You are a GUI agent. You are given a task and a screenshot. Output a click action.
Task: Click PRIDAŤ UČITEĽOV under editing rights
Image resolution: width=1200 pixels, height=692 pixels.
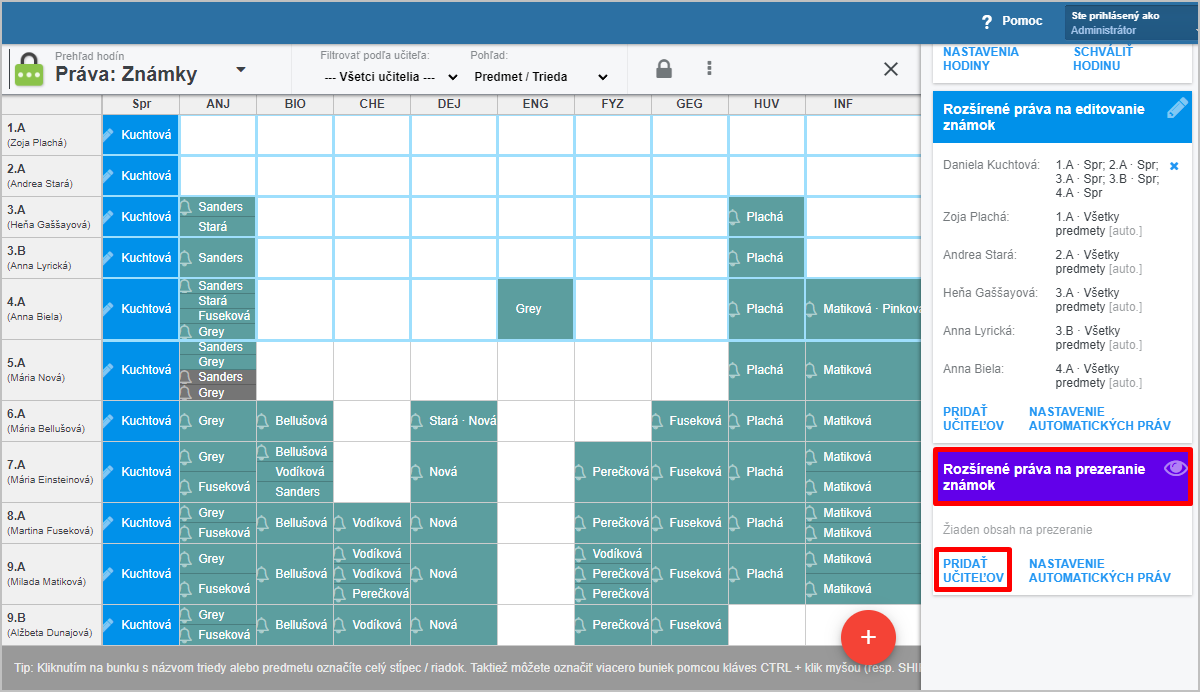coord(973,419)
